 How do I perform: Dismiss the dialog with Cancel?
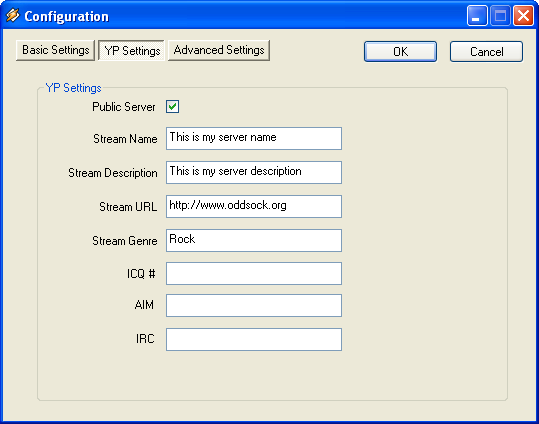486,52
